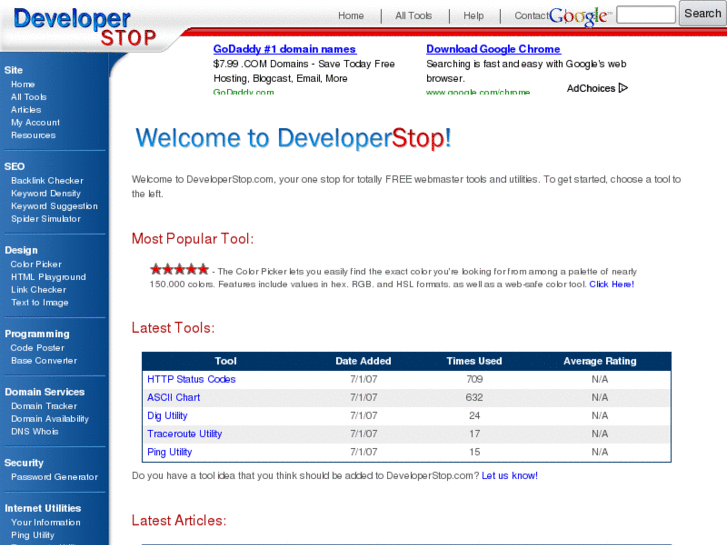Focus the Google search input field
Image resolution: width=727 pixels, height=545 pixels.
coord(646,15)
